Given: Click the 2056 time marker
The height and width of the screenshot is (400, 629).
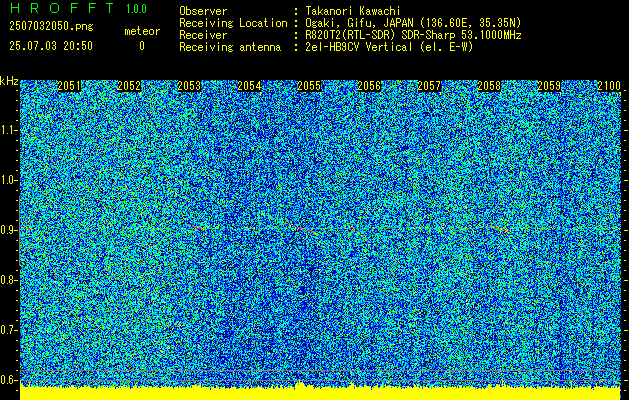Looking at the screenshot, I should pyautogui.click(x=369, y=86).
